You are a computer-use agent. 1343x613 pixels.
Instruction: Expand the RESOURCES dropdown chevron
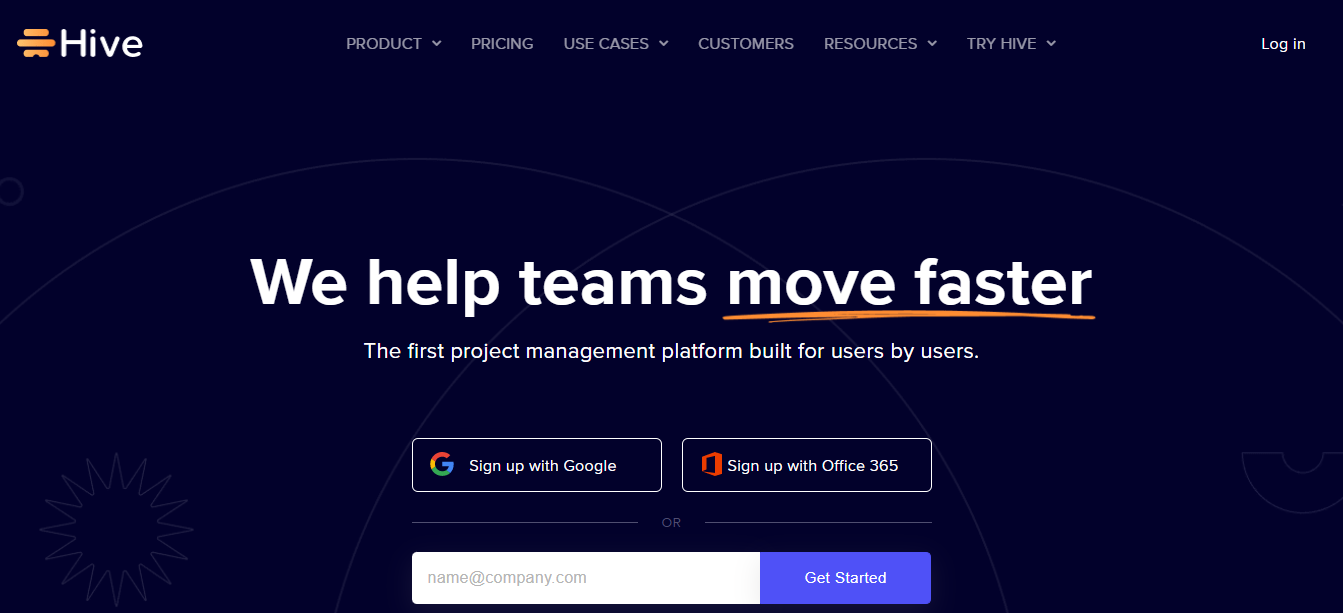(932, 44)
